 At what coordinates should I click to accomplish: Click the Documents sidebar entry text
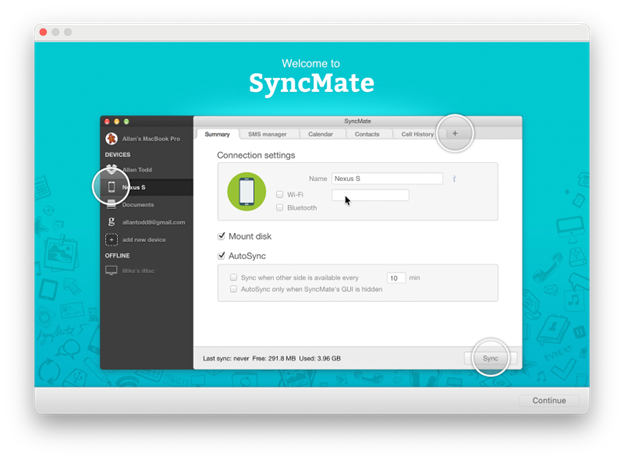click(x=138, y=205)
